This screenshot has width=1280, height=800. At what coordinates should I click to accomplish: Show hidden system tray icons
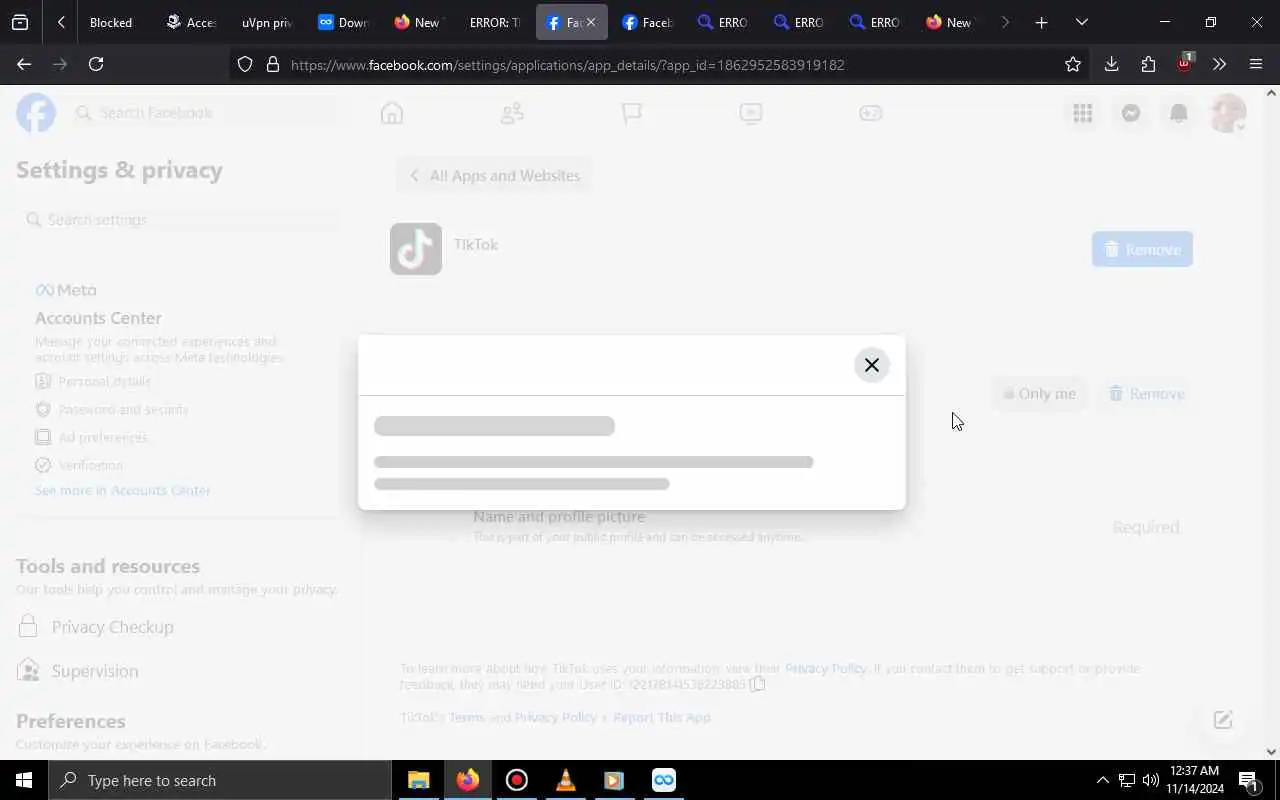1102,780
